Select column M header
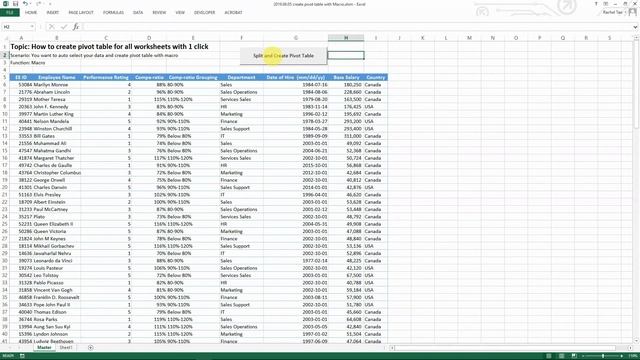The height and width of the screenshot is (360, 640). click(x=469, y=38)
